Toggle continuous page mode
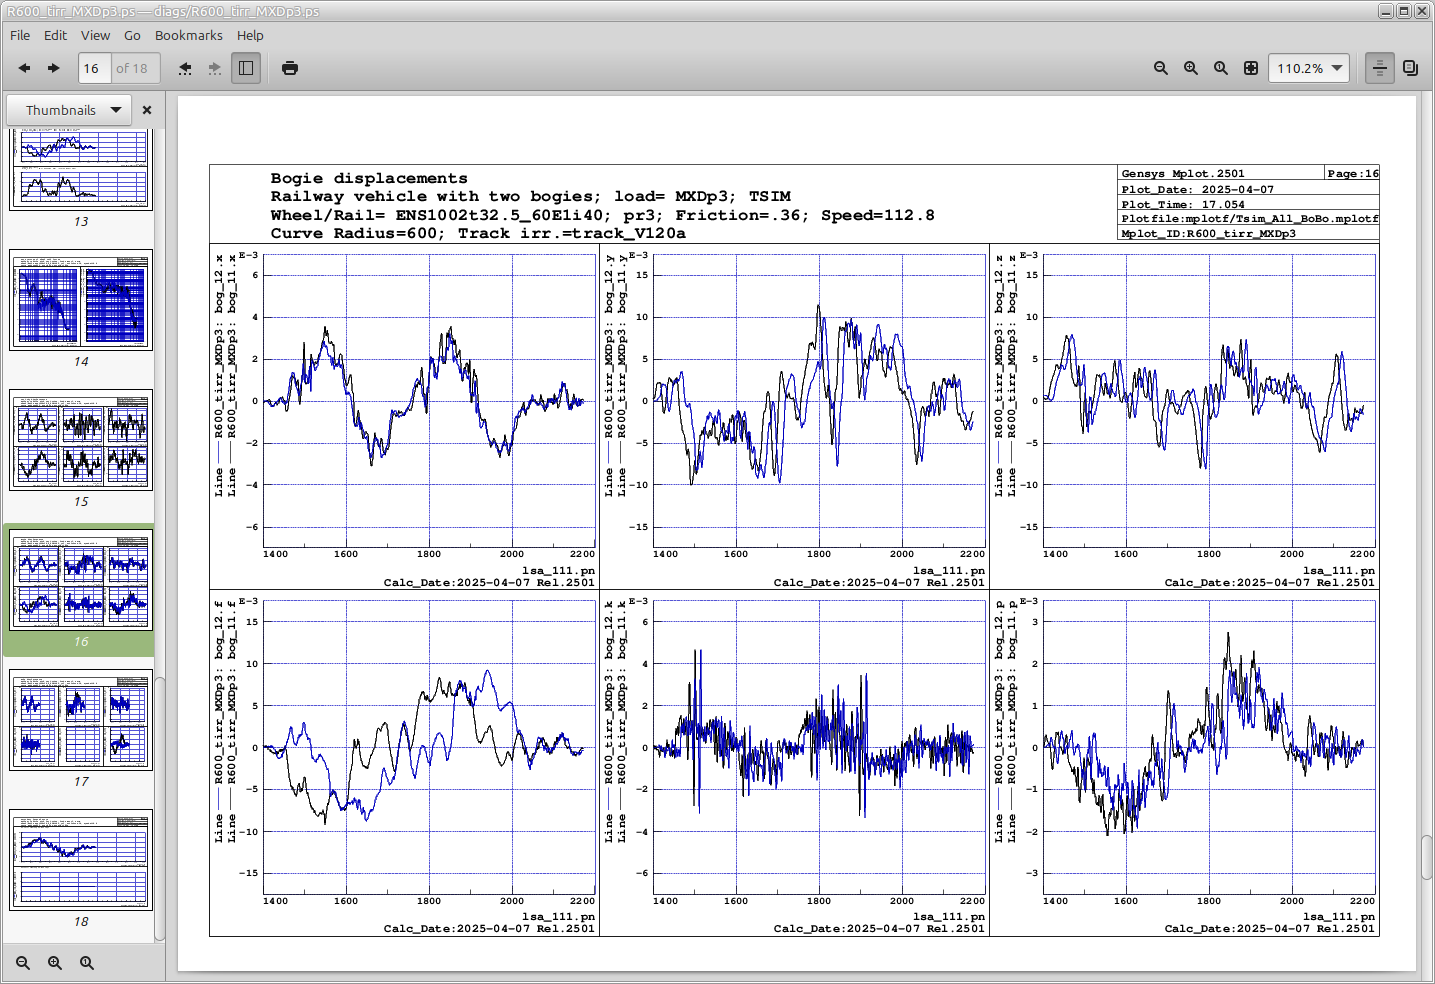Image resolution: width=1435 pixels, height=984 pixels. (1380, 68)
